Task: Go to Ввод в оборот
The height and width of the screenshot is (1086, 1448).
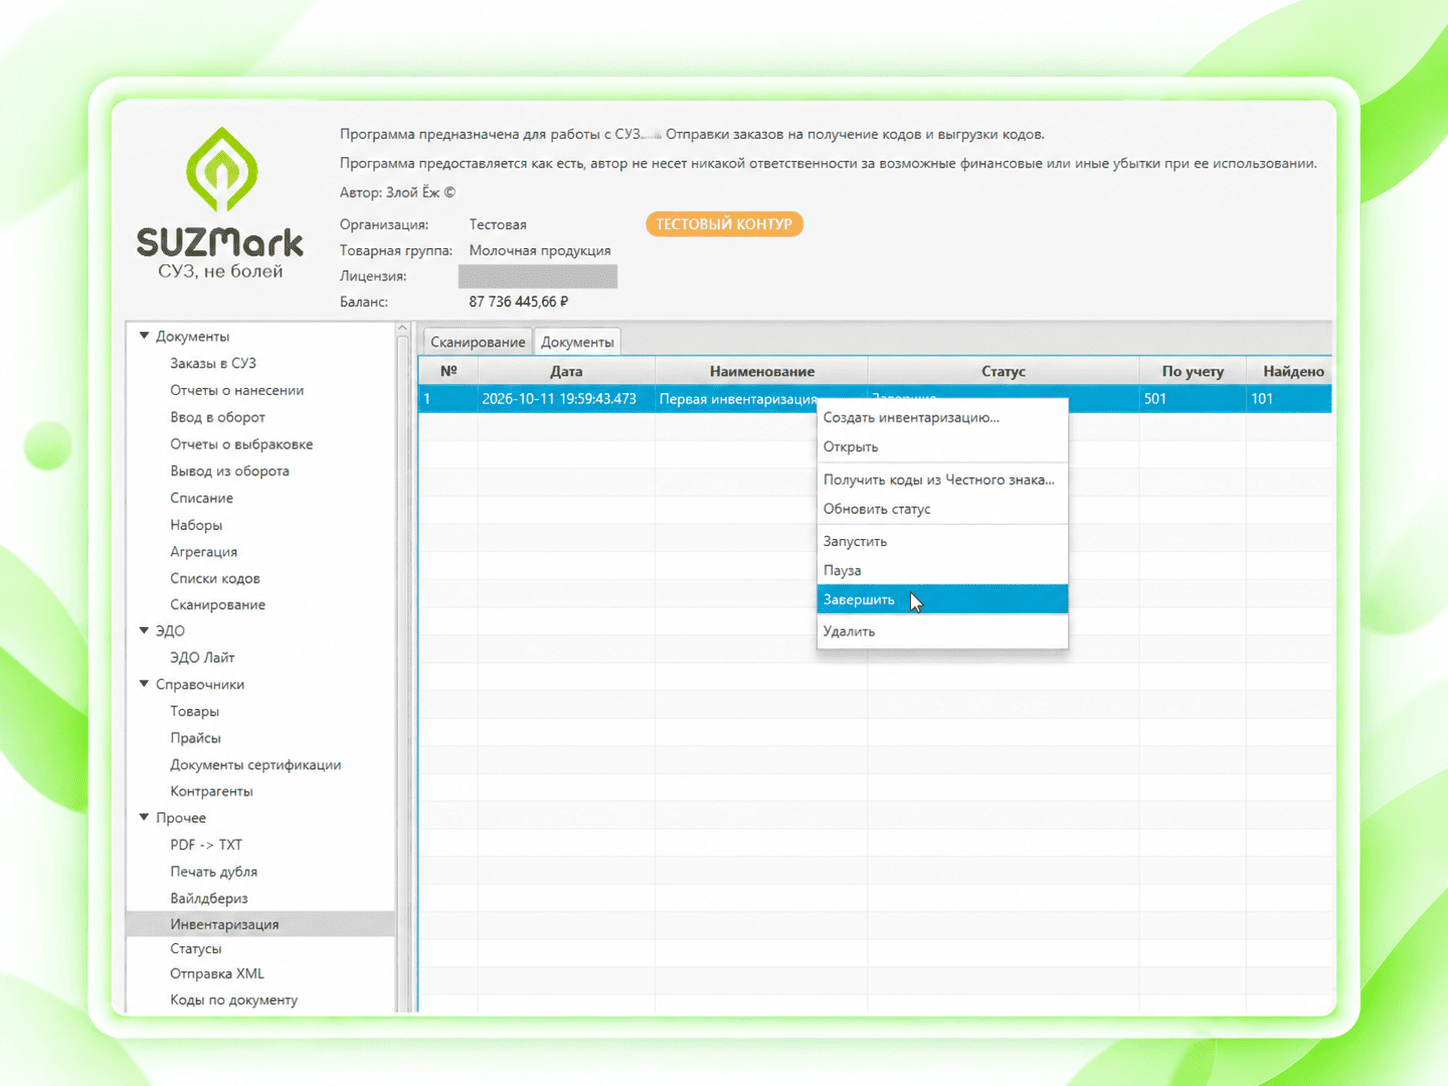Action: (217, 417)
